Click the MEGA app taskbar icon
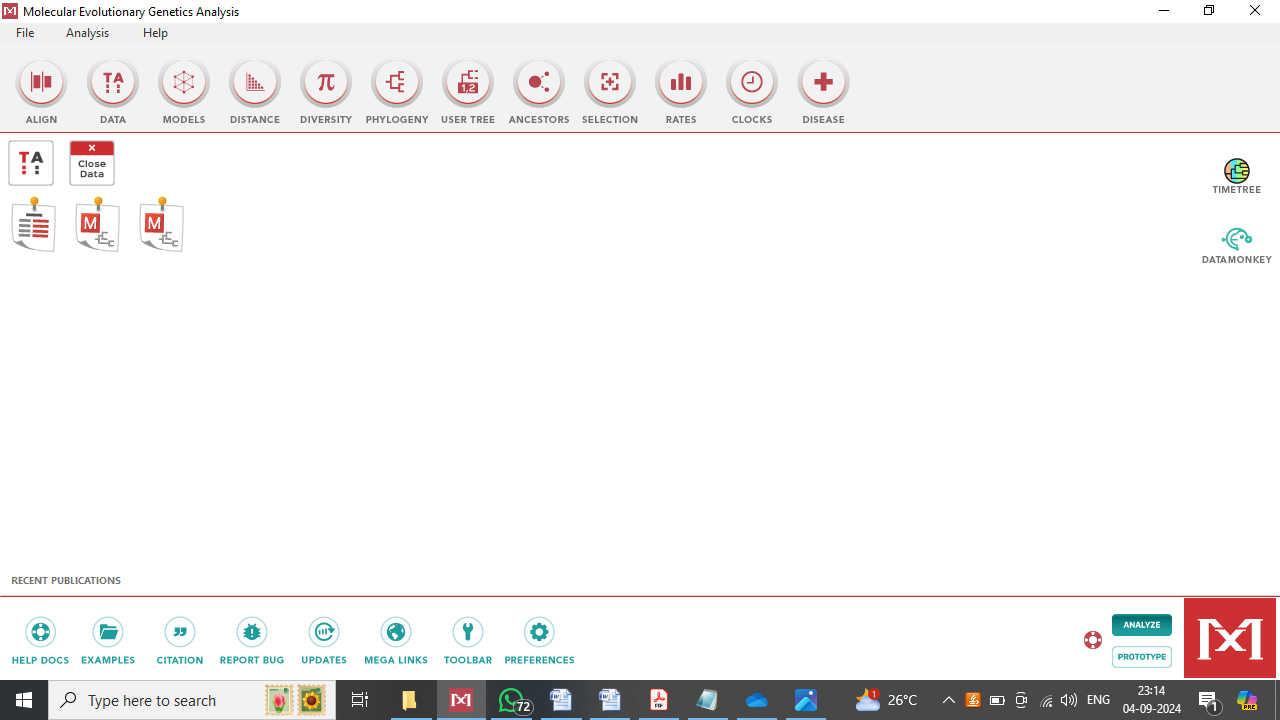The image size is (1280, 720). 461,700
